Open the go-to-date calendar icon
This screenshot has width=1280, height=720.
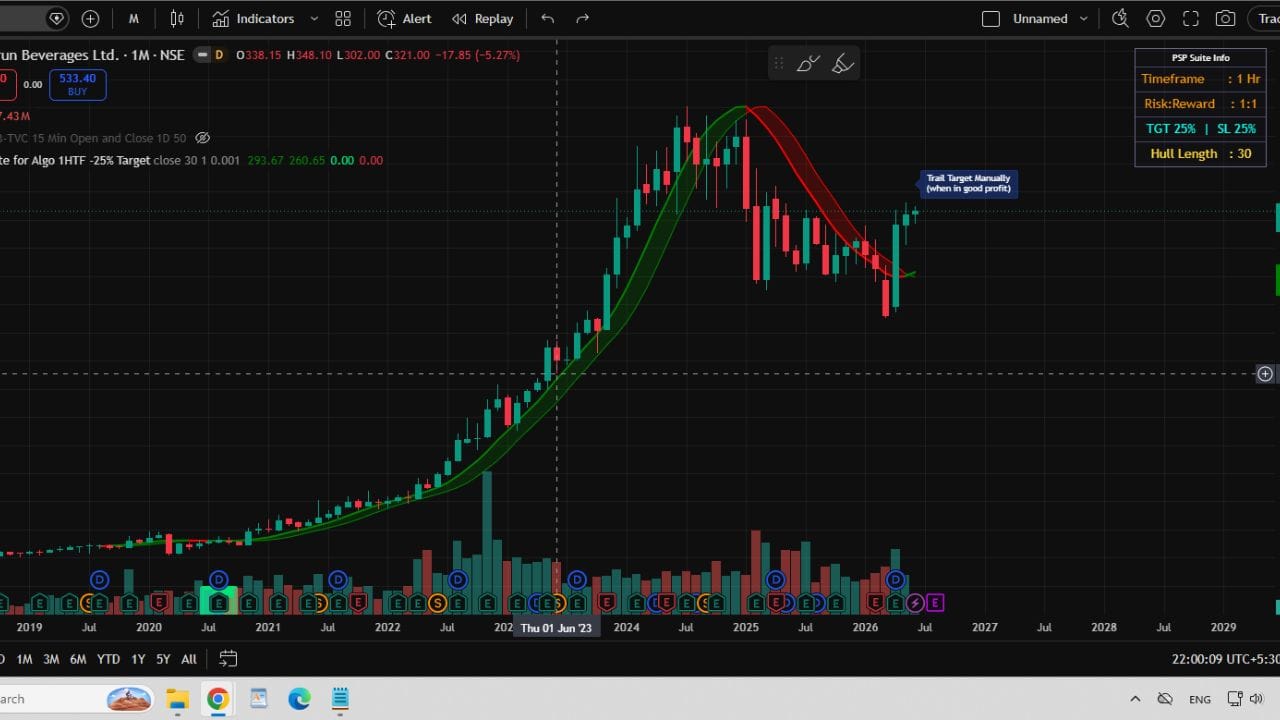pos(228,659)
